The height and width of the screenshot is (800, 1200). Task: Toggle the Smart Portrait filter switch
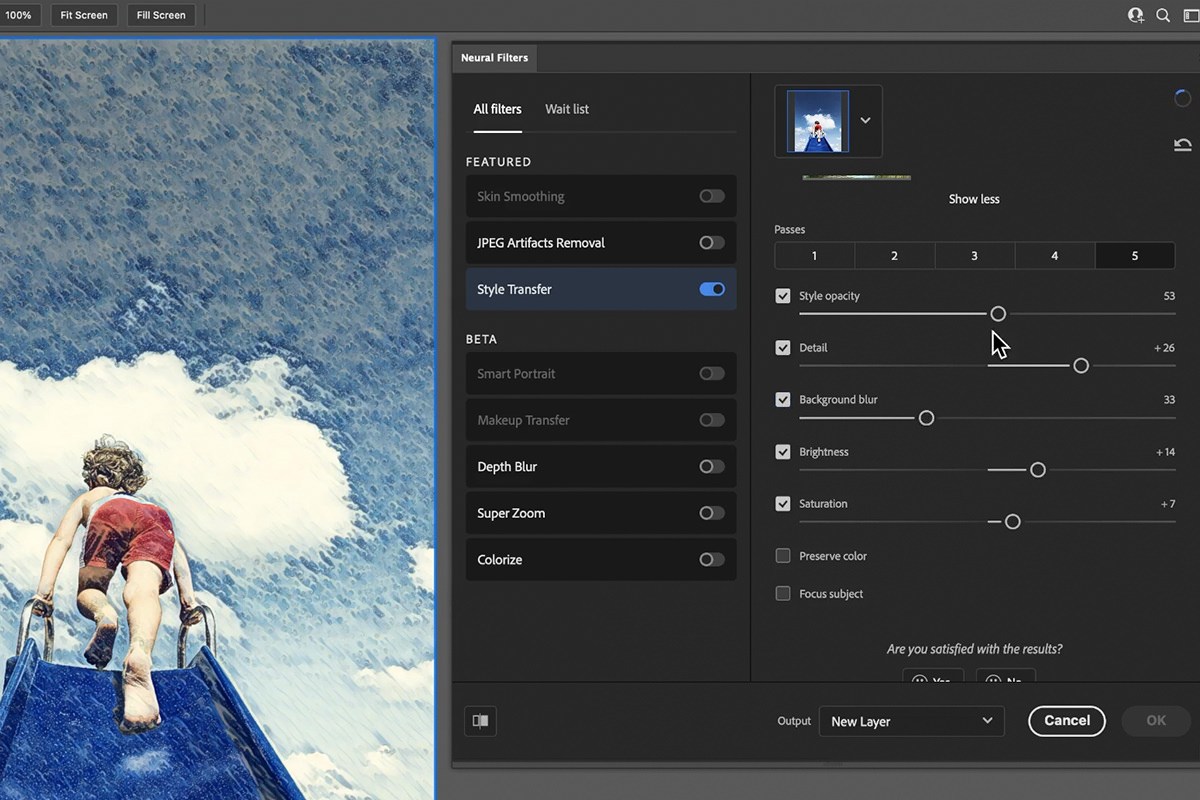click(712, 373)
